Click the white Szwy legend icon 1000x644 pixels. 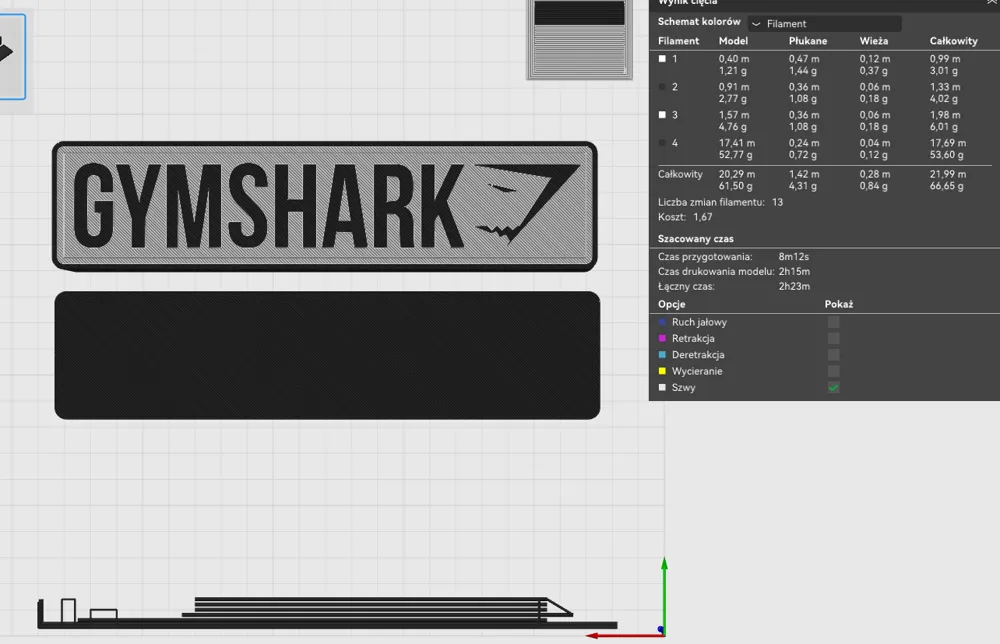[x=661, y=387]
